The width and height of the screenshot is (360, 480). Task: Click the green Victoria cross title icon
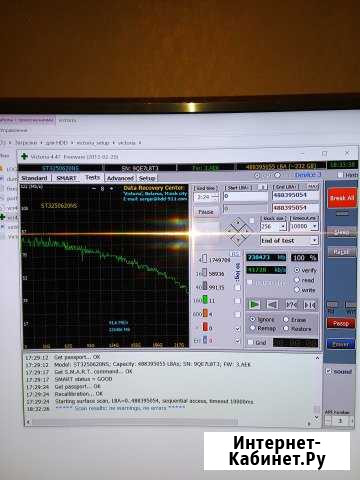[24, 156]
